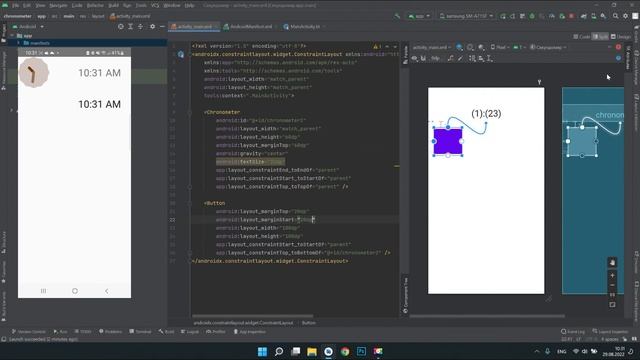Click the pan hand tool in designer
640x360 pixels.
point(612,263)
